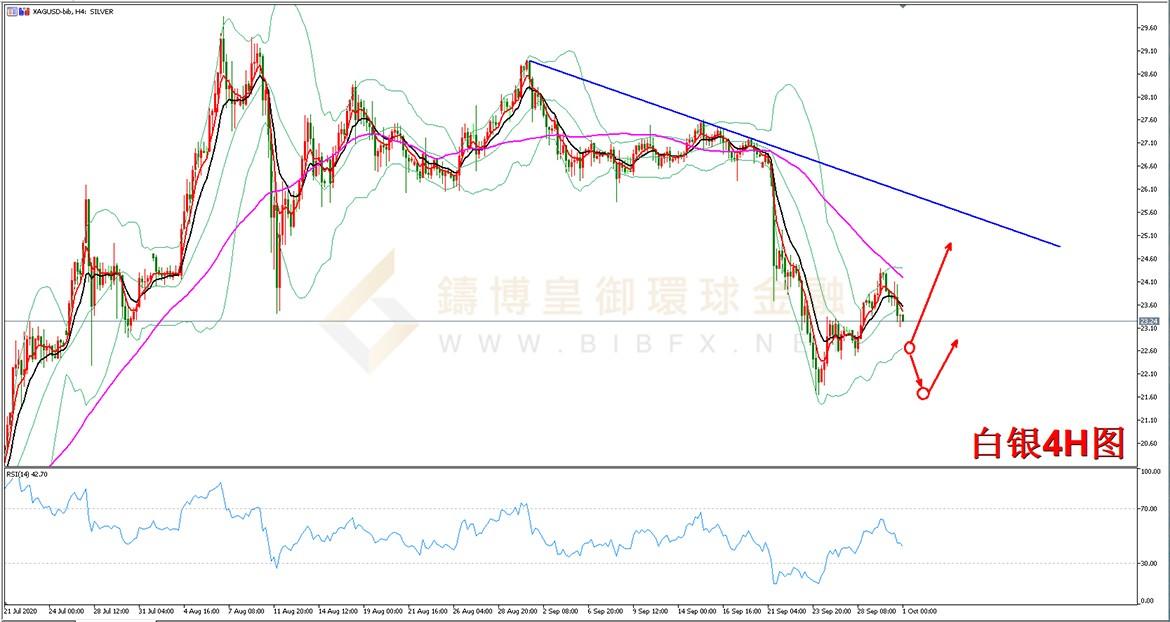Click the current price label 23.24

tap(1148, 321)
